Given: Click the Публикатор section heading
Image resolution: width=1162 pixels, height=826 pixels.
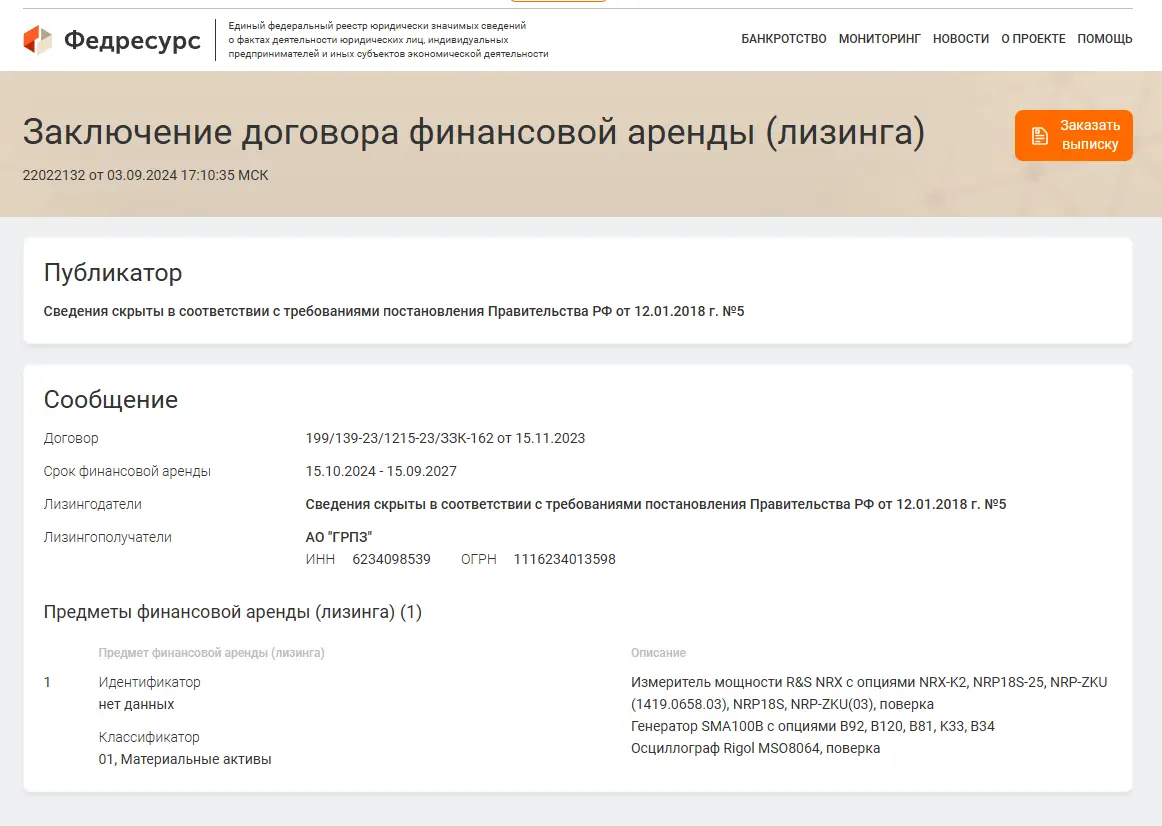Looking at the screenshot, I should pyautogui.click(x=113, y=273).
